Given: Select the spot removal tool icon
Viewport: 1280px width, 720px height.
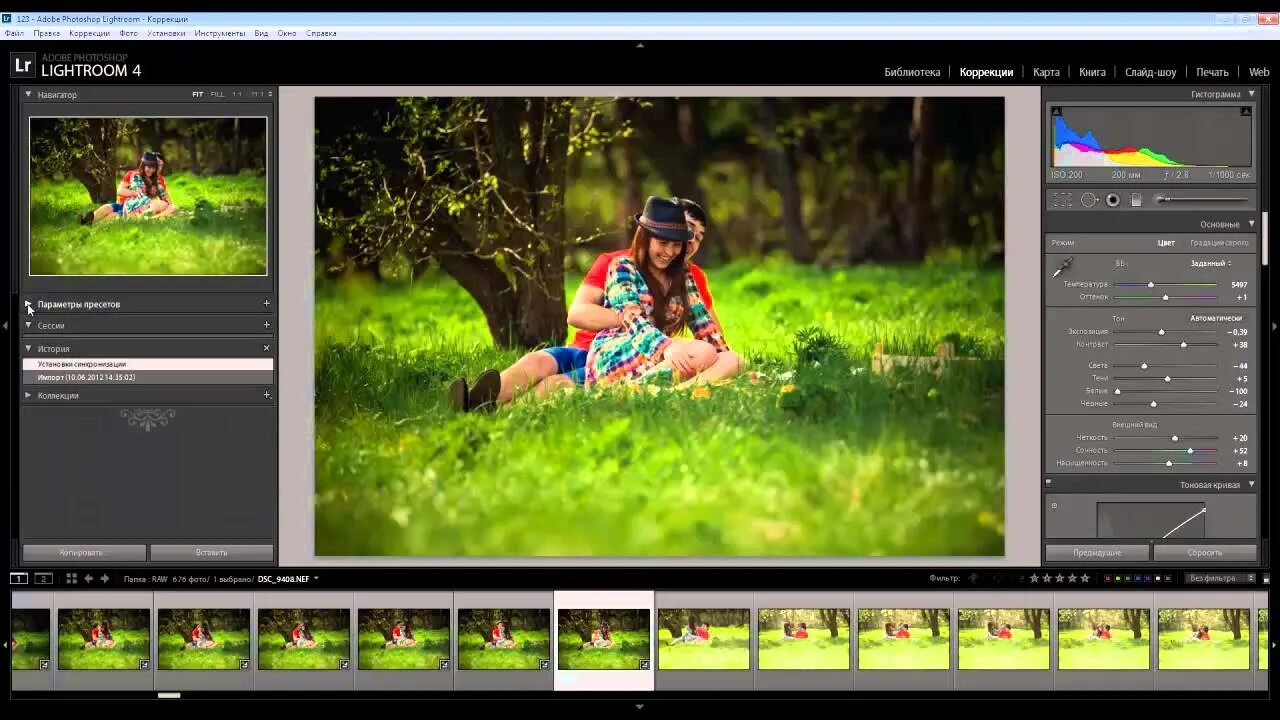Looking at the screenshot, I should [1089, 200].
